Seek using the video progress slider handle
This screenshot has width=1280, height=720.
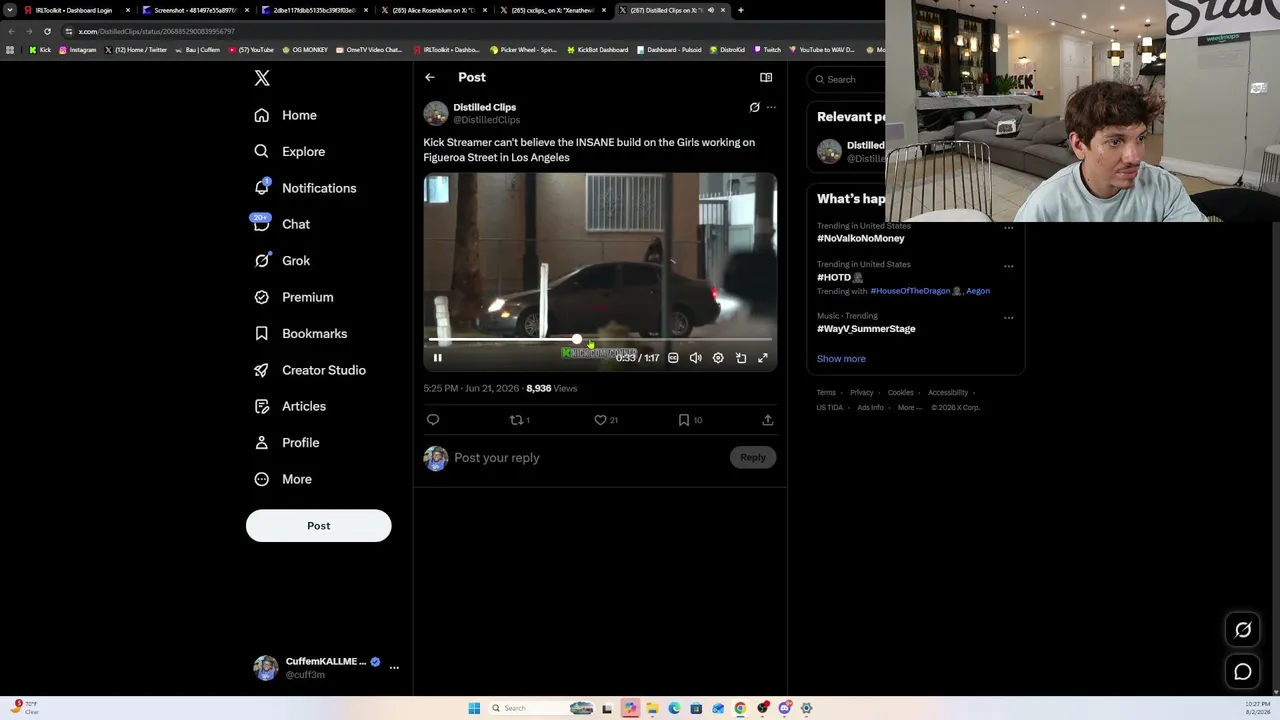tap(577, 341)
